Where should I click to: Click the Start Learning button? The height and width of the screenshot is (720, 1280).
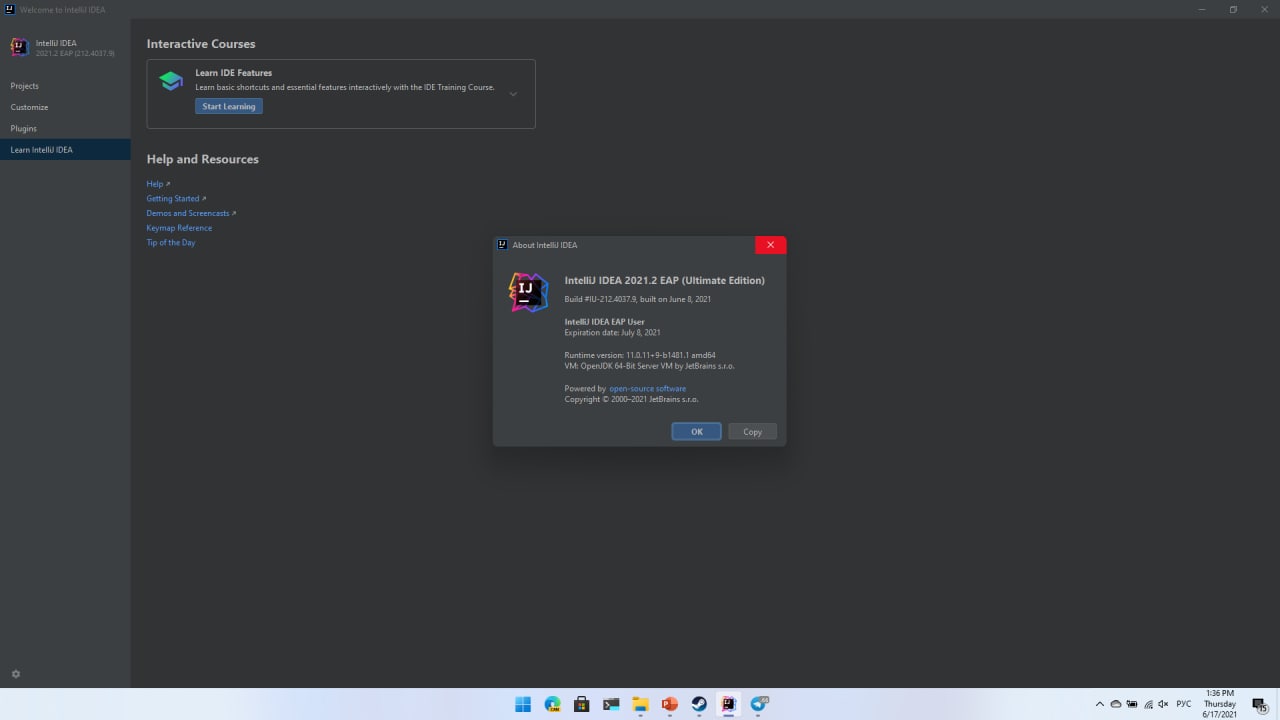coord(229,106)
